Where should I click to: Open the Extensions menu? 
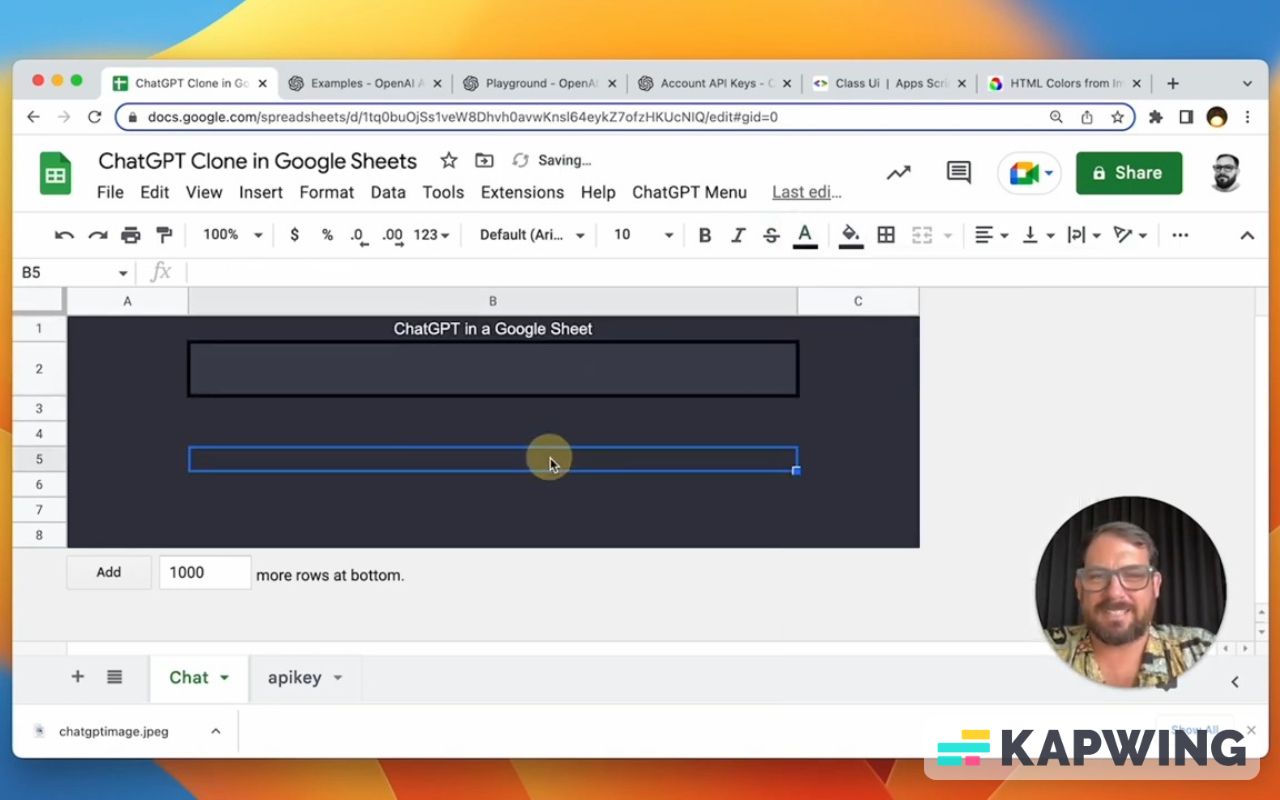tap(522, 192)
